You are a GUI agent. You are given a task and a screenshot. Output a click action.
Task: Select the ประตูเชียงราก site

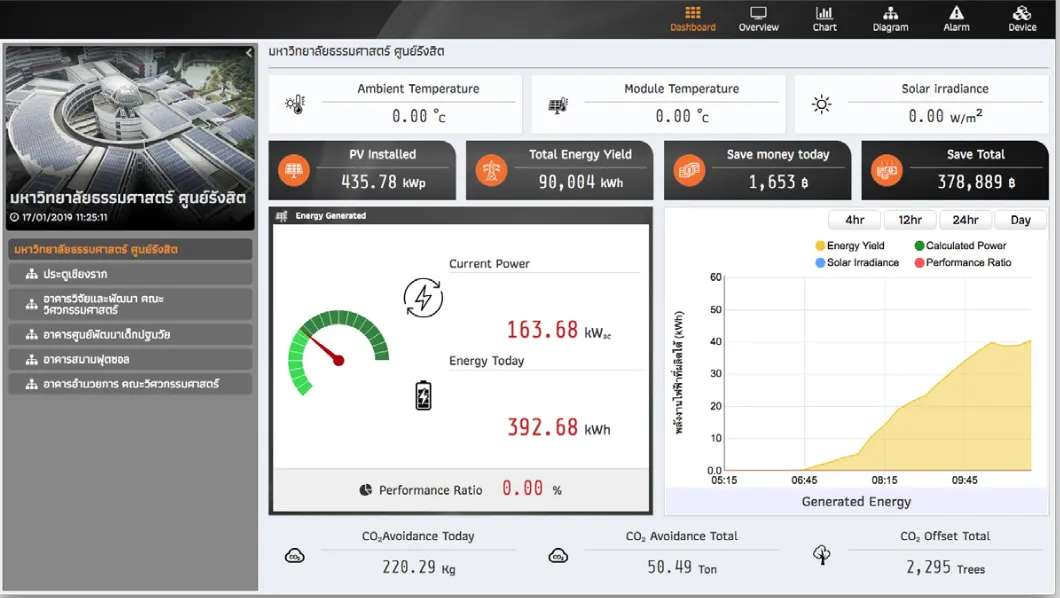tap(130, 274)
